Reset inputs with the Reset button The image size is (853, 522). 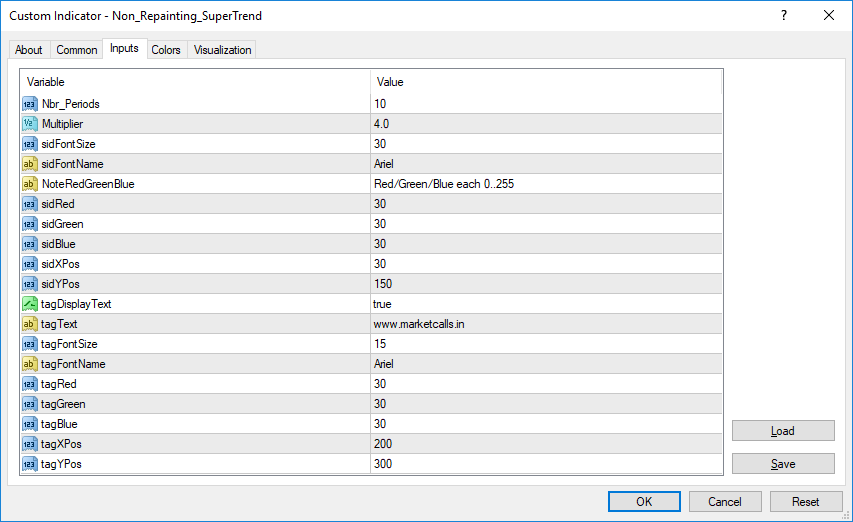(805, 502)
